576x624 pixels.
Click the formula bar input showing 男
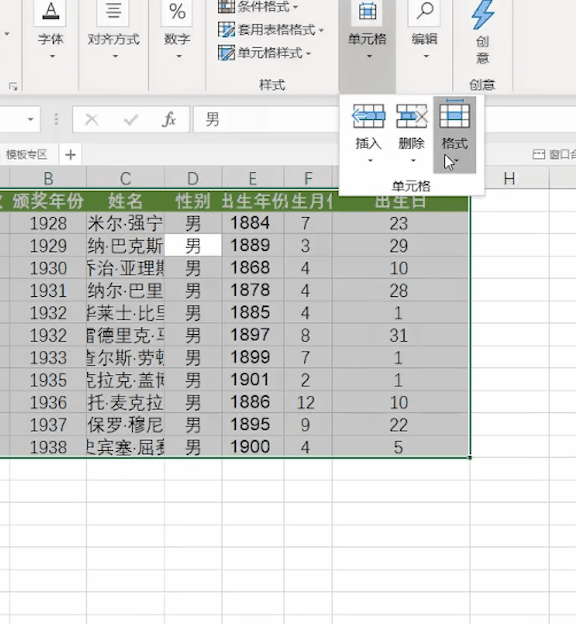[x=266, y=119]
